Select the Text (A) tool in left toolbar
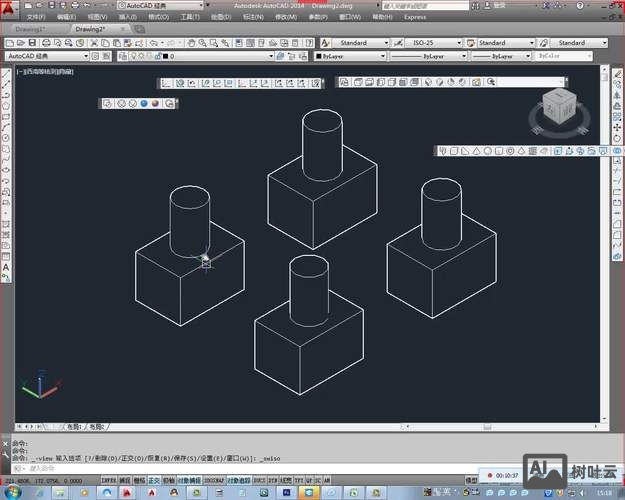This screenshot has height=500, width=625. tap(6, 267)
